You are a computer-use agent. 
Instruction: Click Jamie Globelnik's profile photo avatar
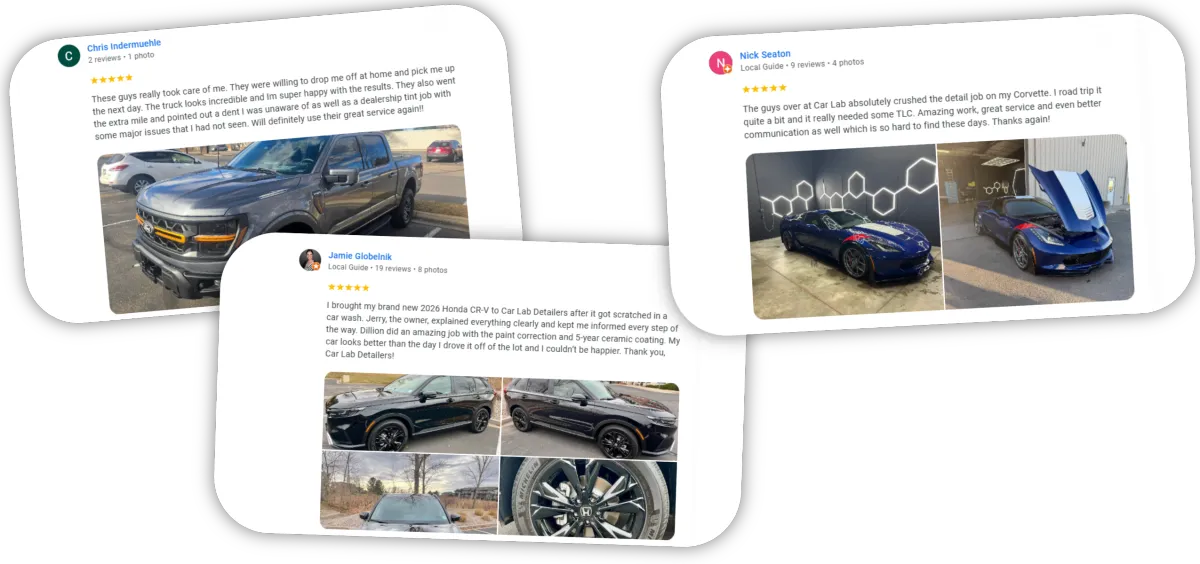tap(310, 260)
